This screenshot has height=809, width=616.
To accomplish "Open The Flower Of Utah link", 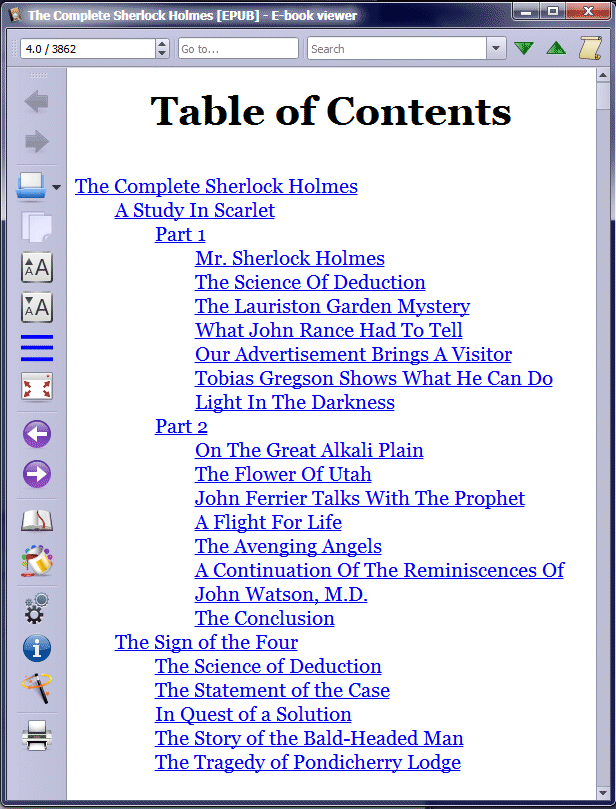I will click(x=283, y=475).
